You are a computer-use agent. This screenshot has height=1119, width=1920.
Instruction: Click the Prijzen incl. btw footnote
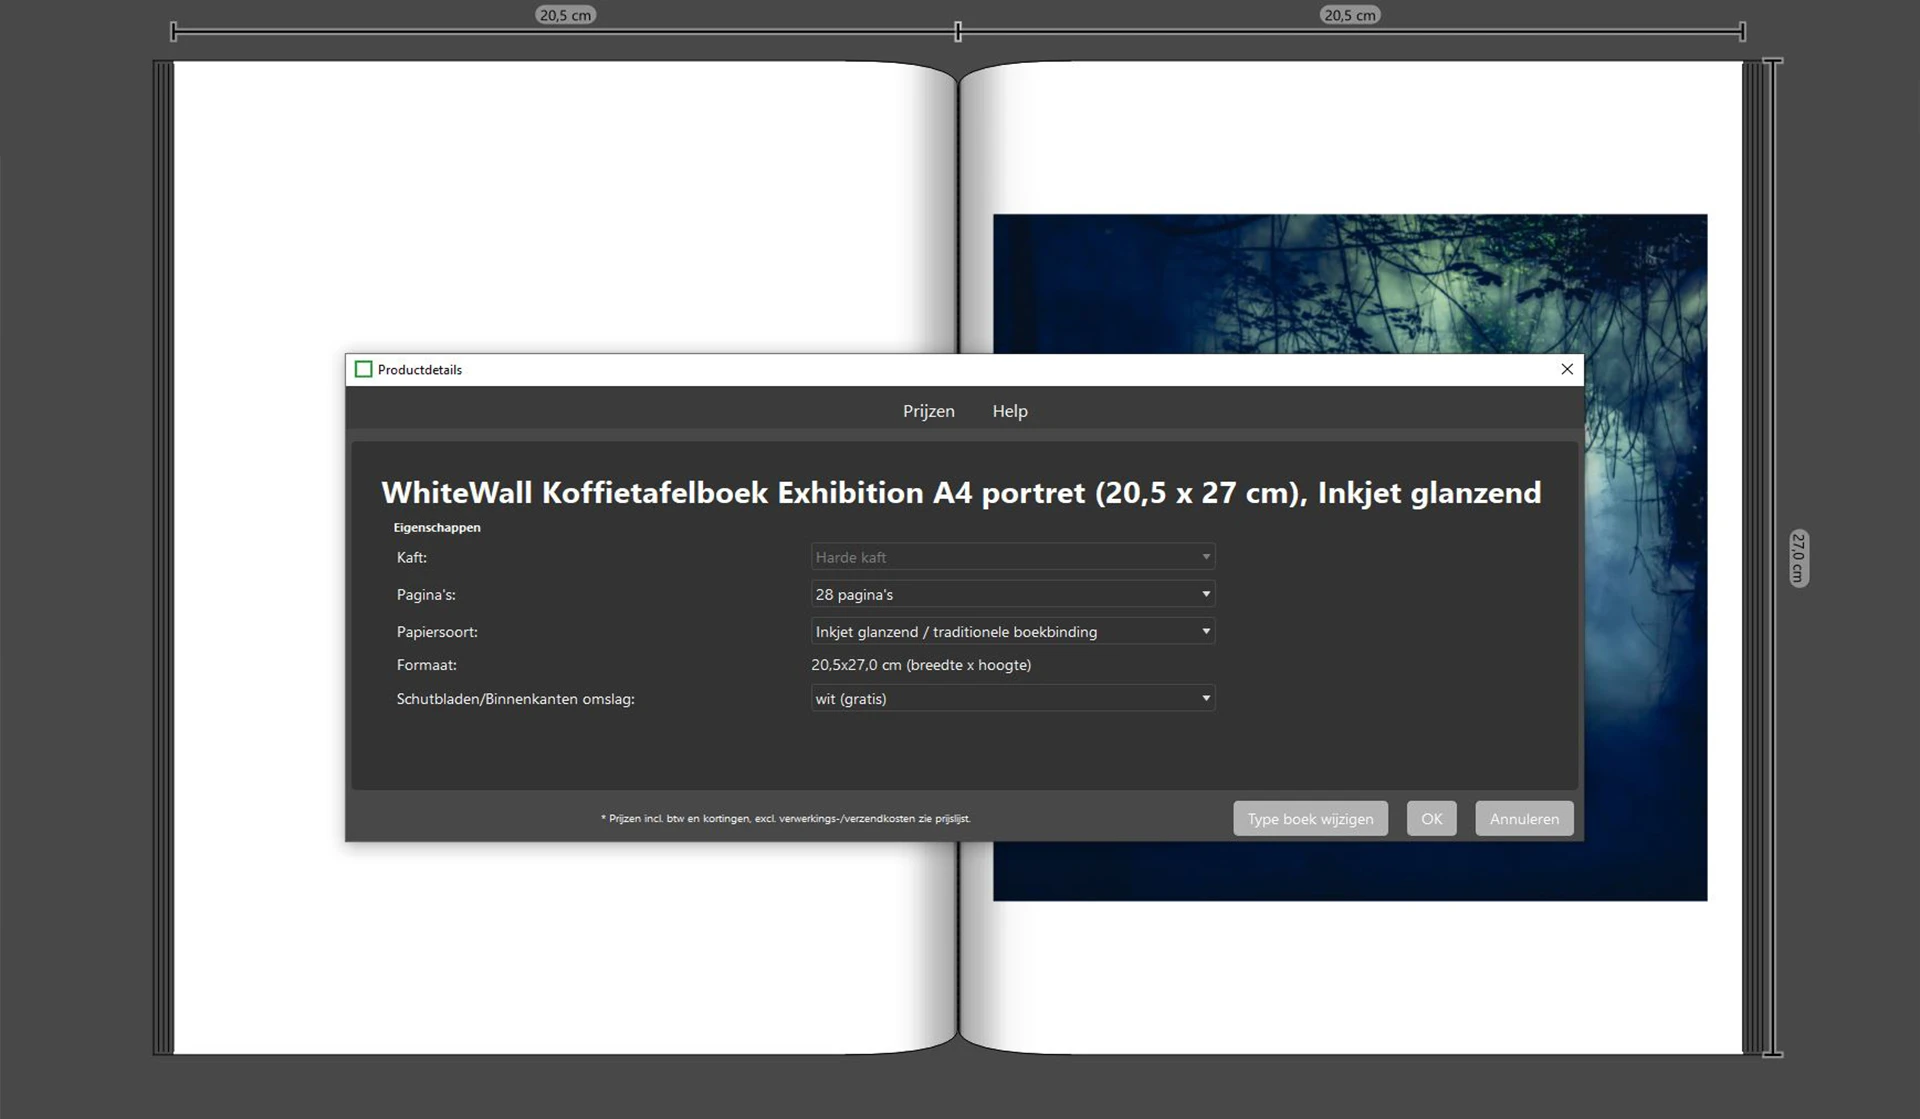tap(785, 818)
